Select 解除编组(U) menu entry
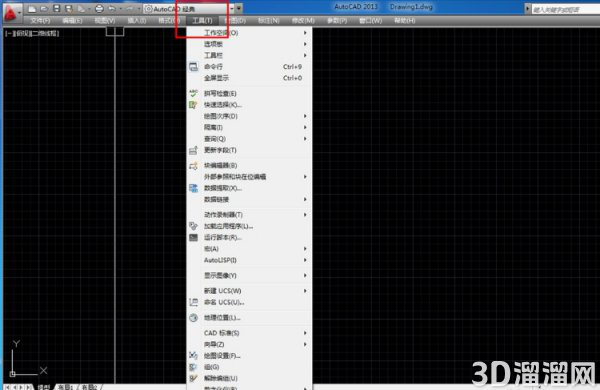 coord(249,378)
